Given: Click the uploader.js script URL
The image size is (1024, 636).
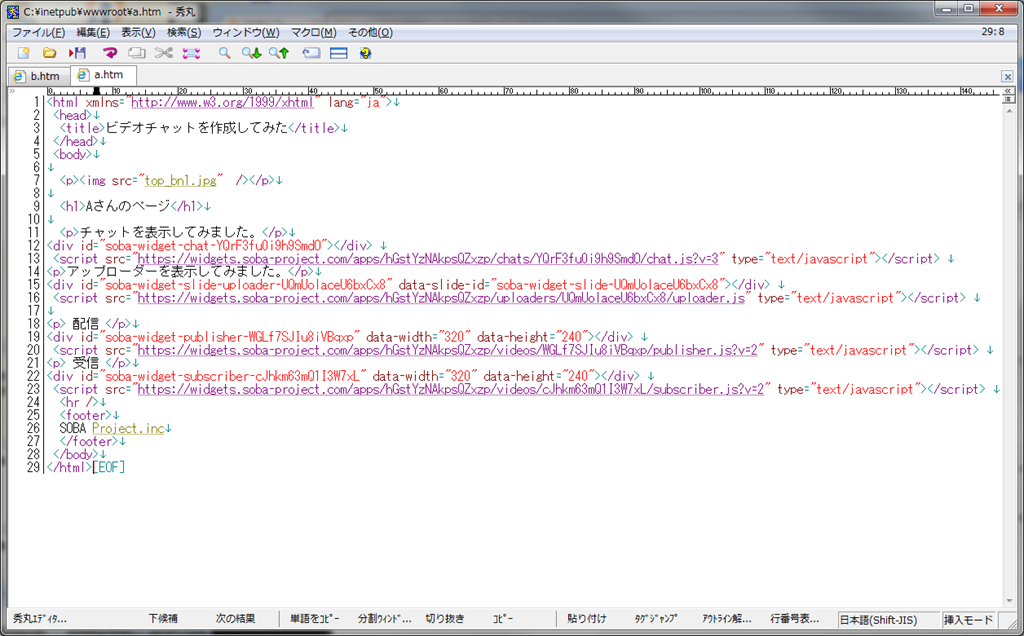Looking at the screenshot, I should click(441, 298).
